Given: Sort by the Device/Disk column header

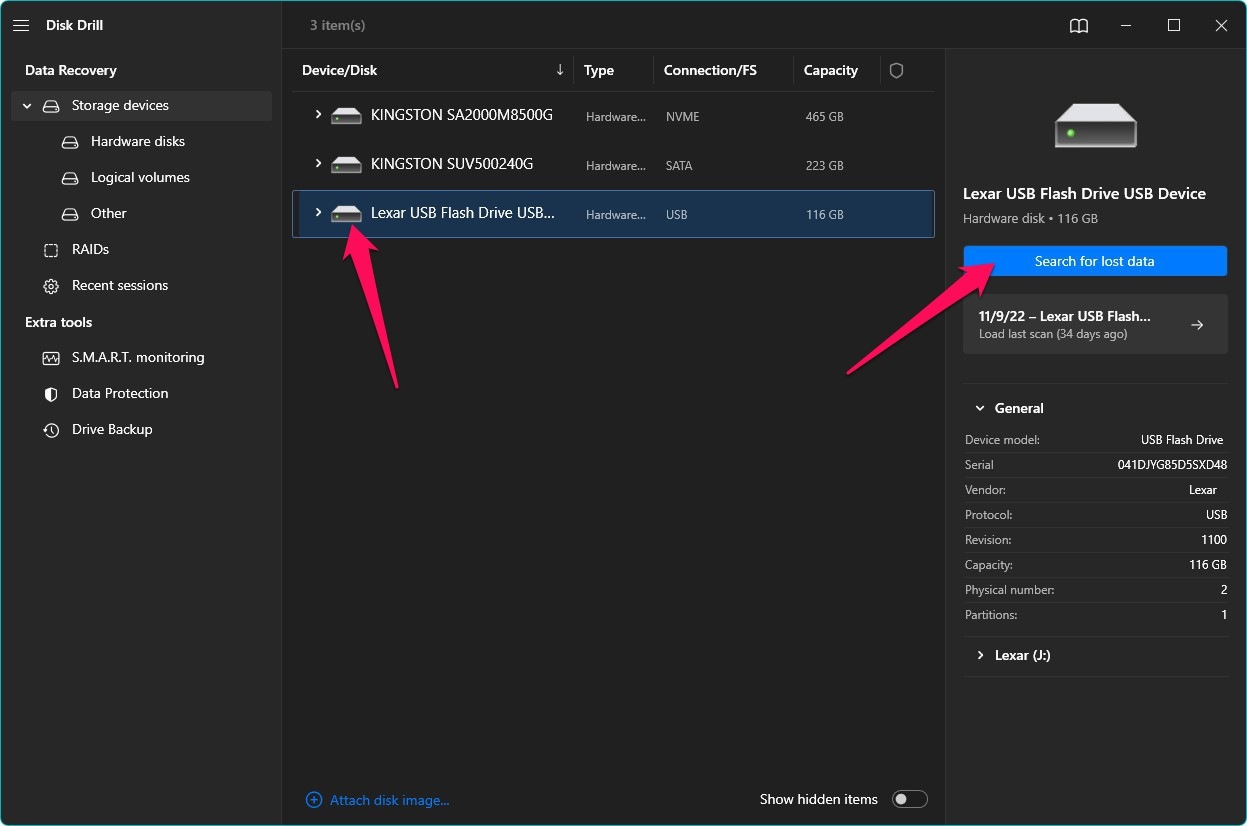Looking at the screenshot, I should [x=340, y=70].
